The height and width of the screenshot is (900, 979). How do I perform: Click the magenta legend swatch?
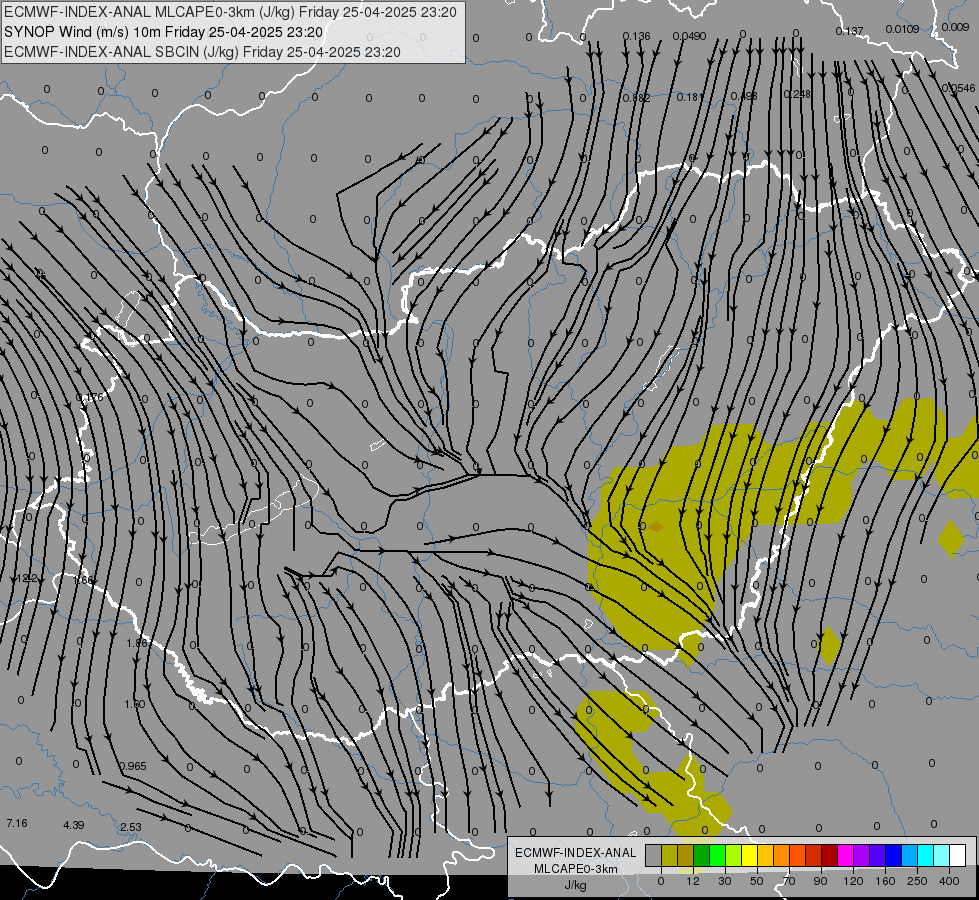coord(845,855)
